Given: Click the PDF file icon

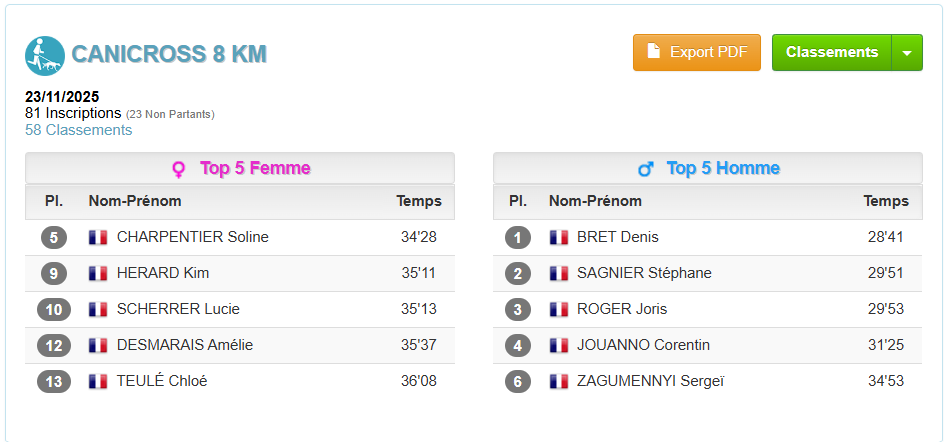Looking at the screenshot, I should coord(654,52).
